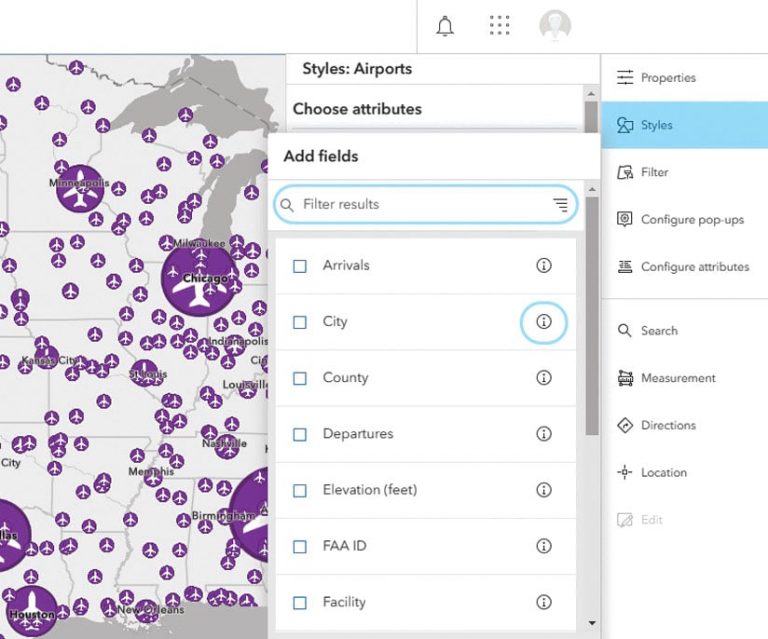Click the Filter results input field
This screenshot has height=639, width=768.
click(x=425, y=205)
